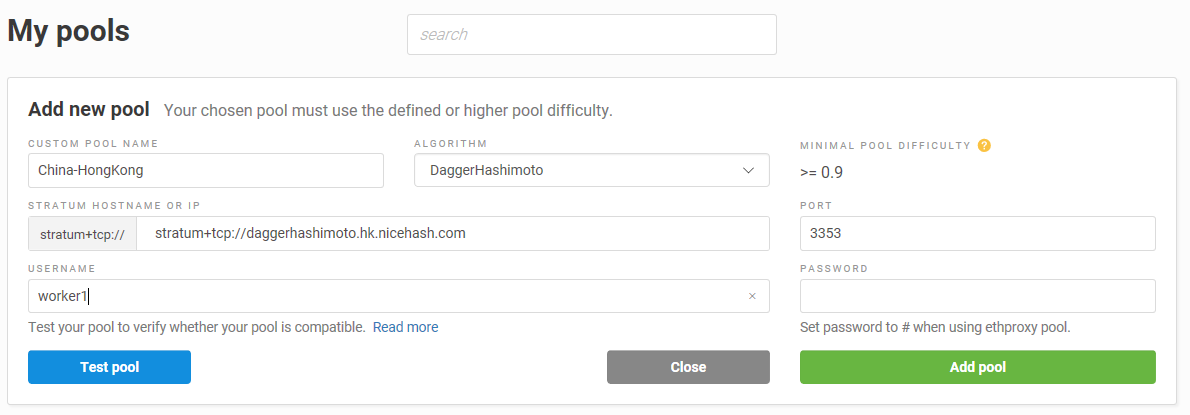The height and width of the screenshot is (415, 1190).
Task: Open the Read more link
Action: click(x=405, y=327)
